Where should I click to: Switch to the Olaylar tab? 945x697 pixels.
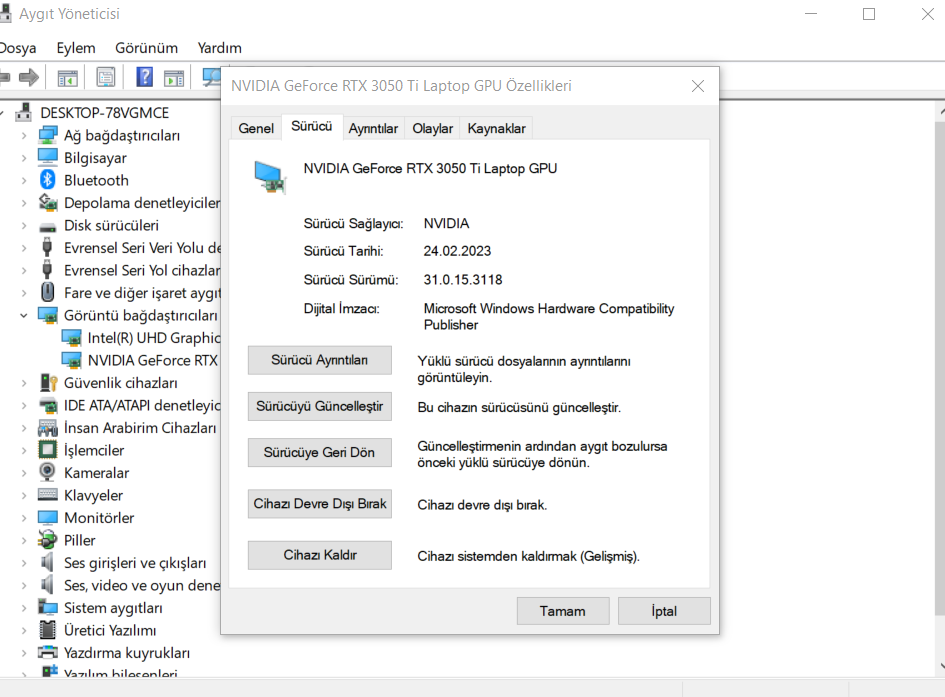(x=433, y=128)
